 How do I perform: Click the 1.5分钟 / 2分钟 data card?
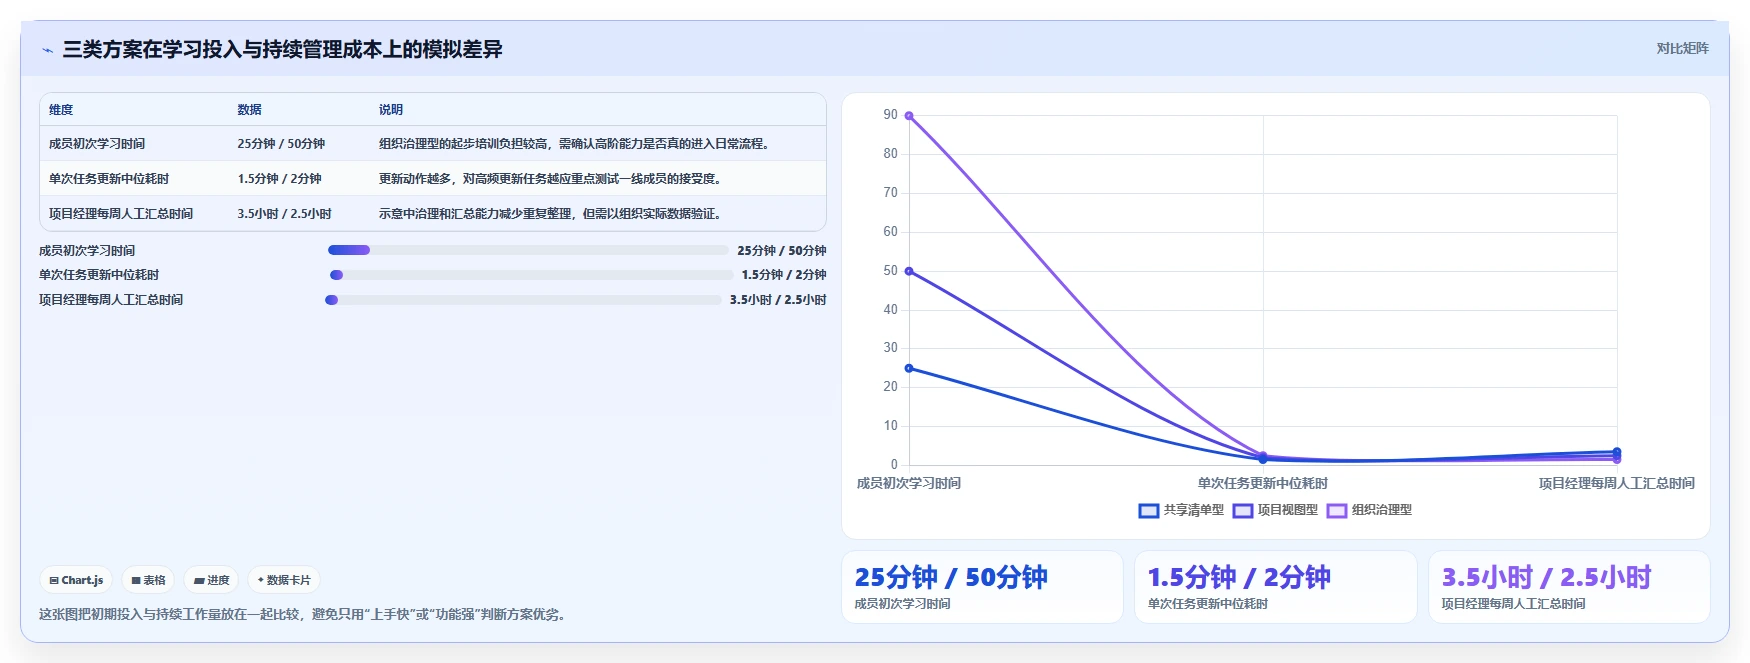click(x=1276, y=587)
